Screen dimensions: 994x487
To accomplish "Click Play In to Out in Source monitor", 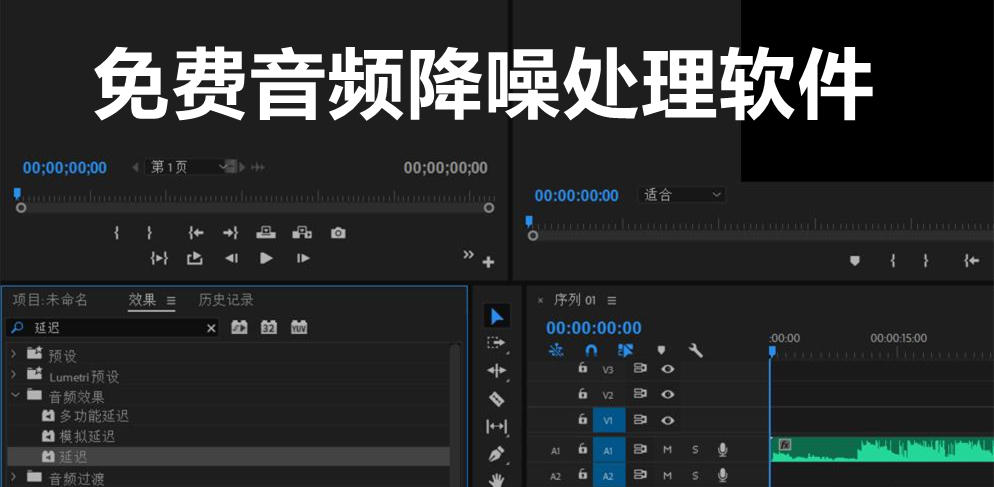I will pyautogui.click(x=158, y=258).
